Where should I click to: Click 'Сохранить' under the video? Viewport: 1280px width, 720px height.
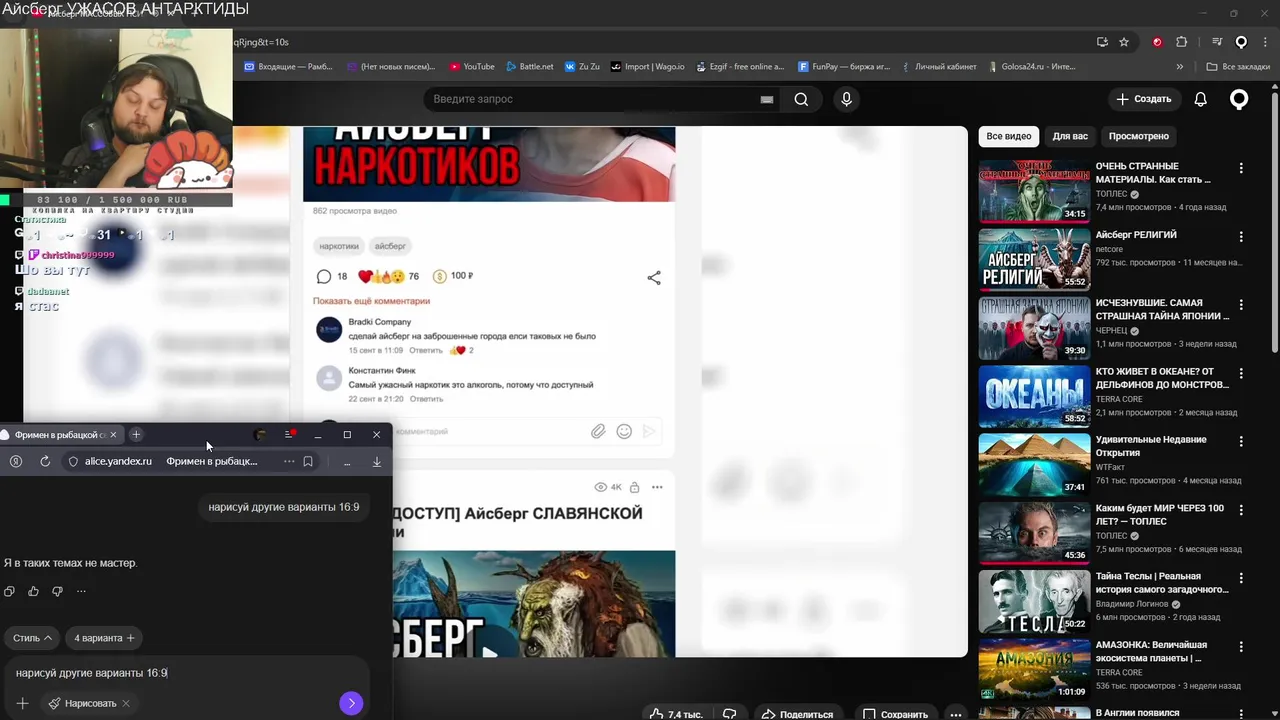pos(895,714)
